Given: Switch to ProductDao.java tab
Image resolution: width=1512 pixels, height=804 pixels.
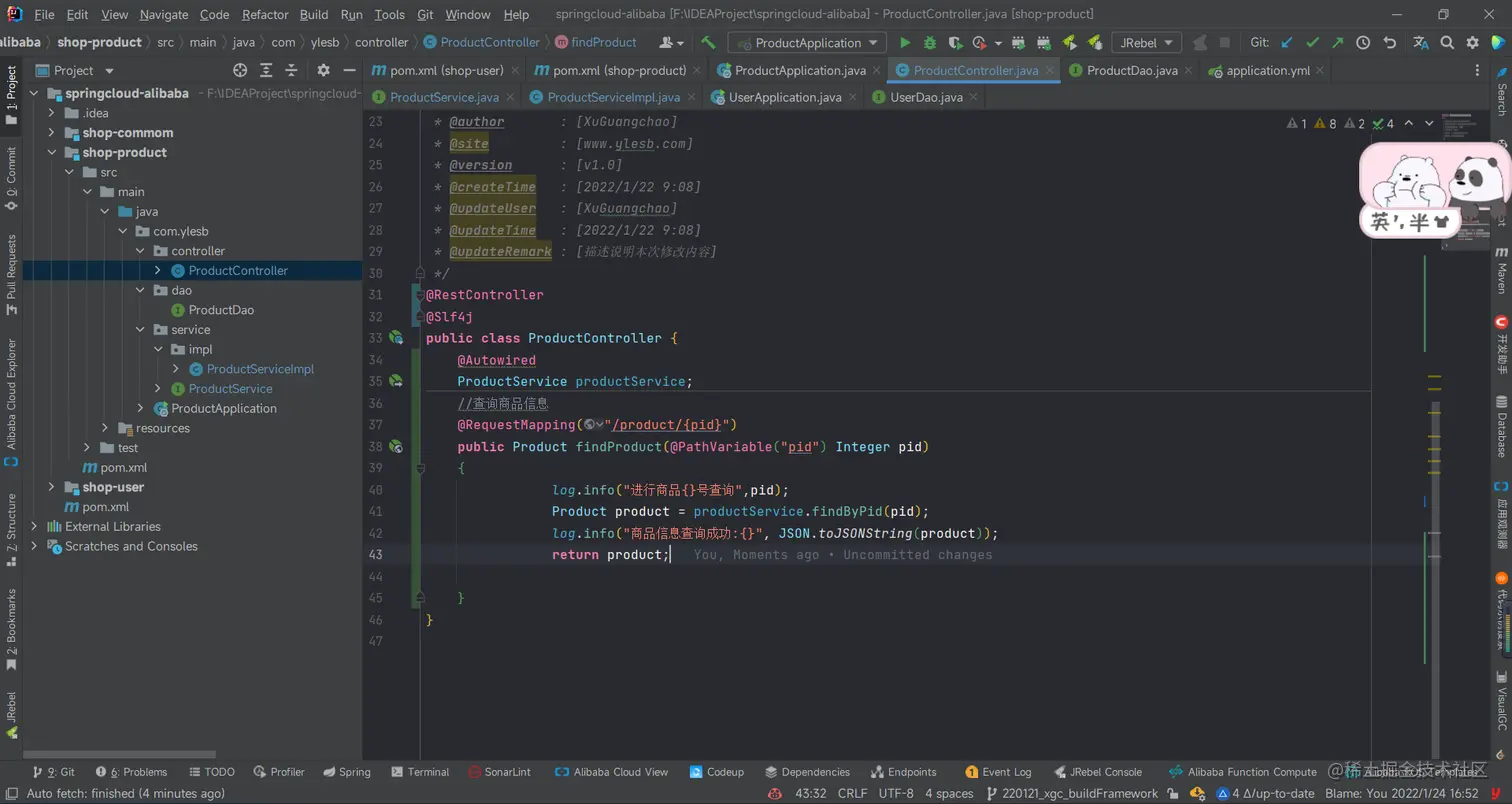Looking at the screenshot, I should tap(1131, 71).
